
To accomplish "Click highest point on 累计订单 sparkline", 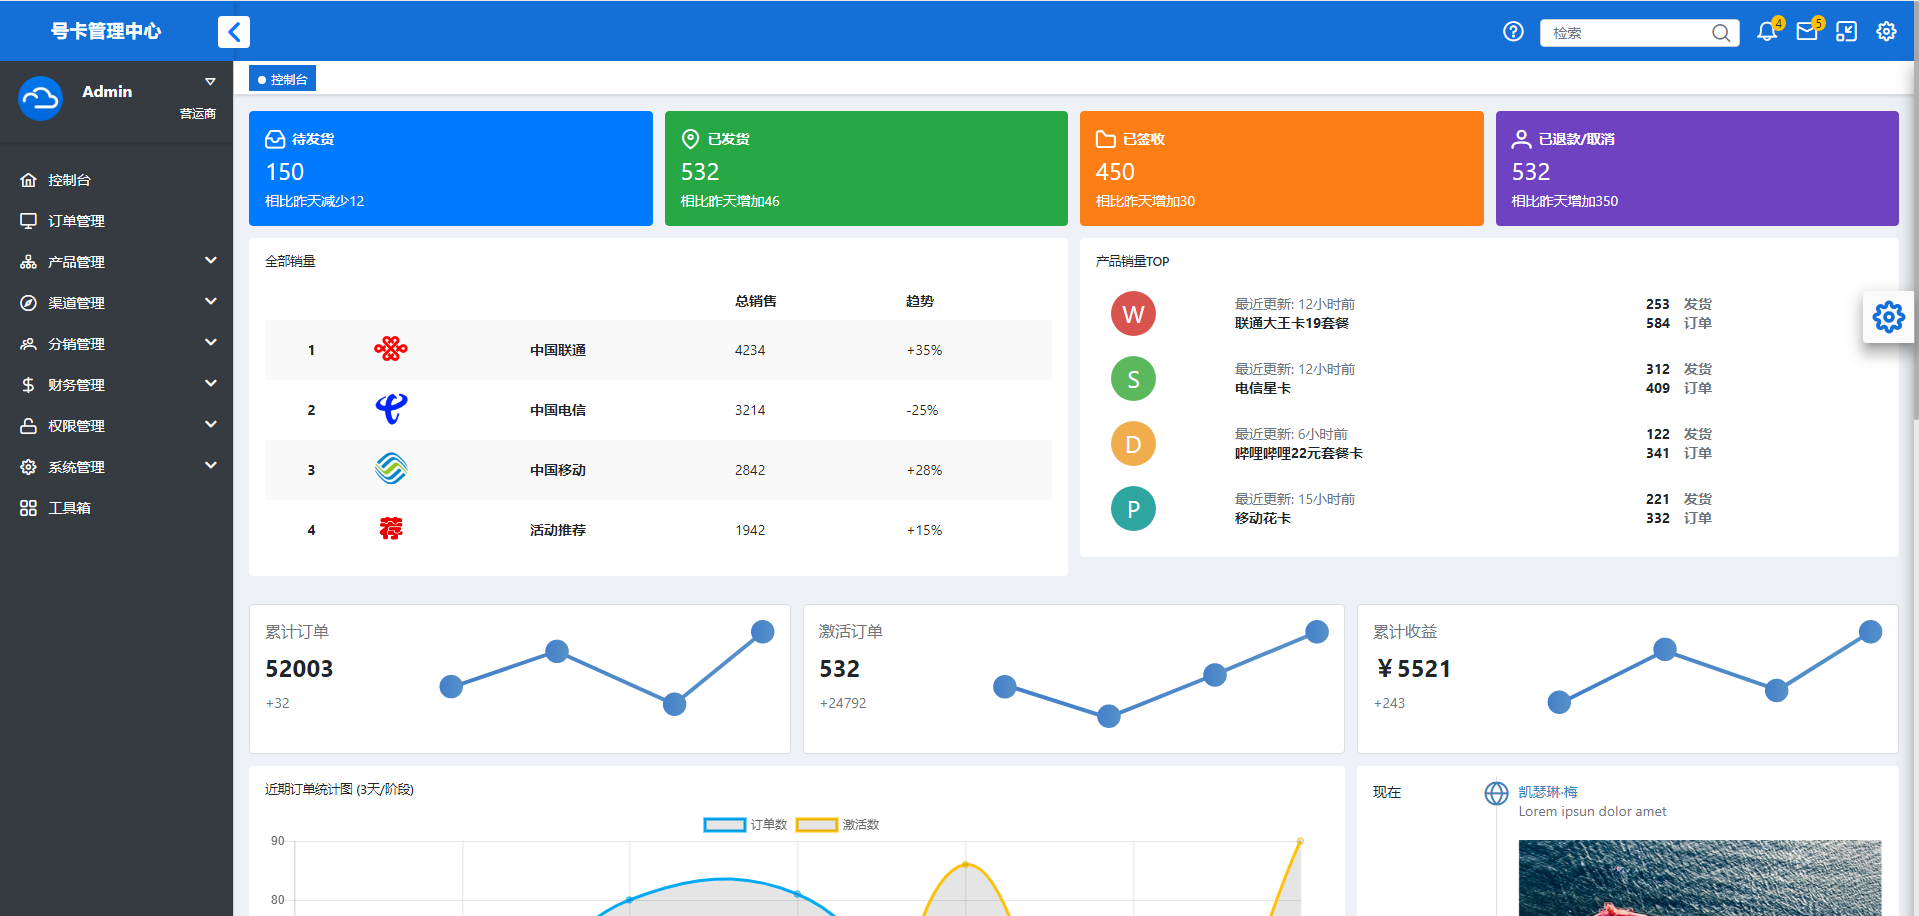I will coord(763,632).
